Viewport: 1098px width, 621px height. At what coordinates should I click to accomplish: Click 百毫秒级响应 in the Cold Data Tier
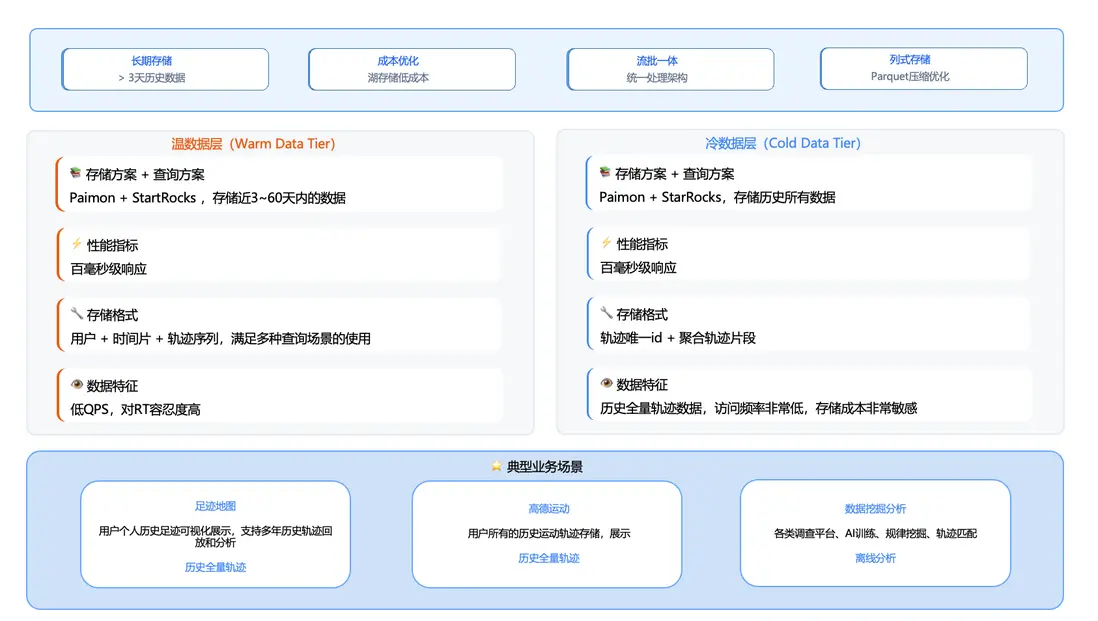(x=639, y=267)
